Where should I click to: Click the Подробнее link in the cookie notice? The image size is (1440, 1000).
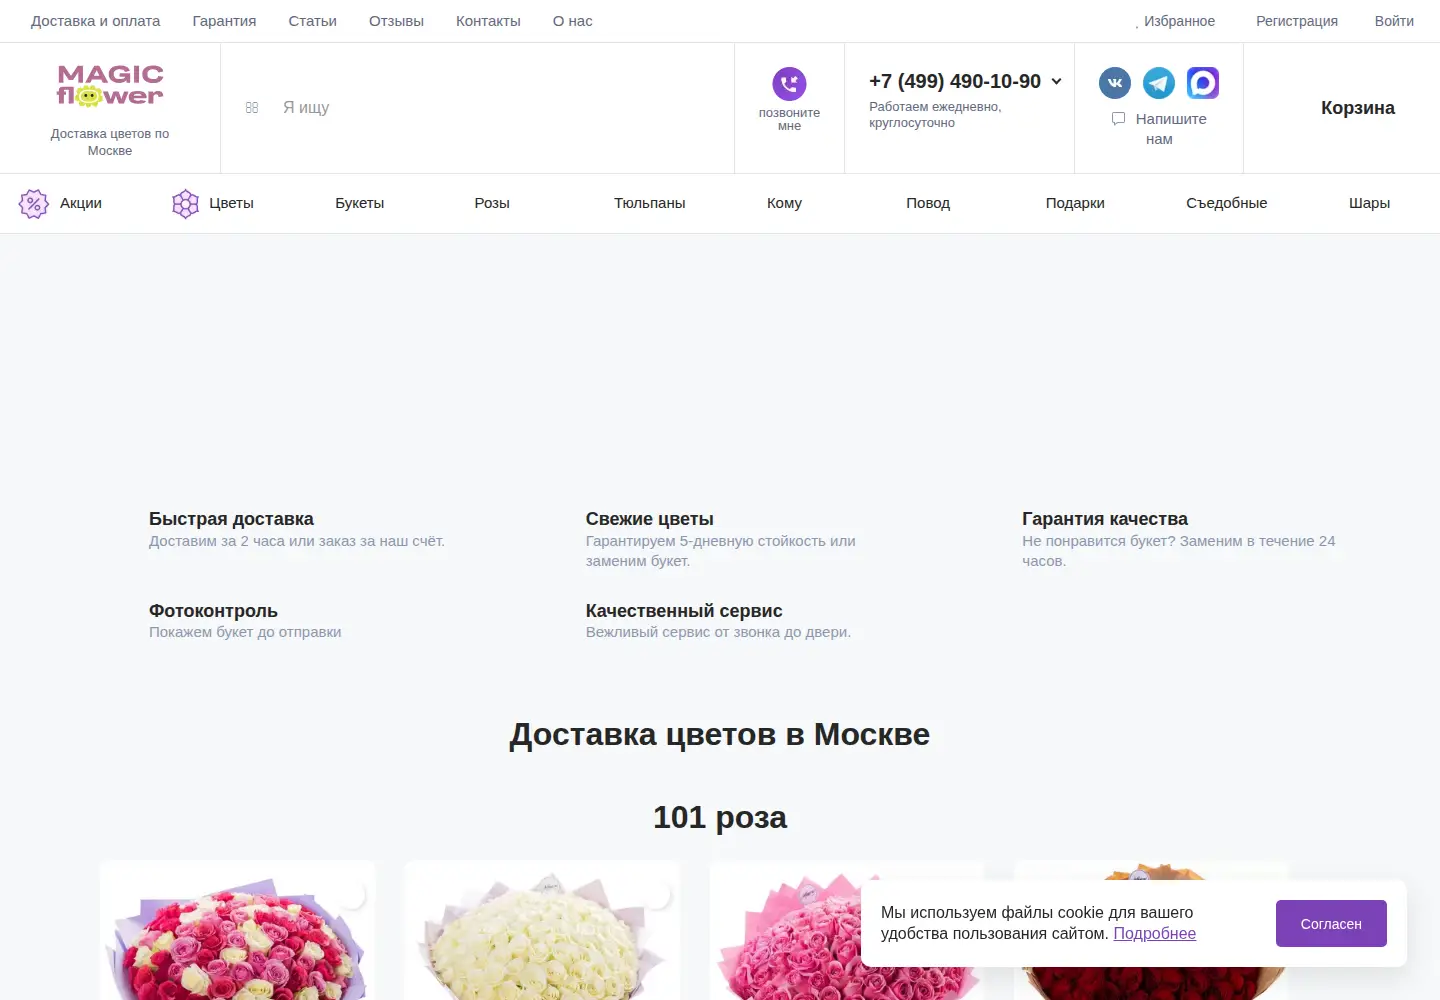tap(1154, 934)
